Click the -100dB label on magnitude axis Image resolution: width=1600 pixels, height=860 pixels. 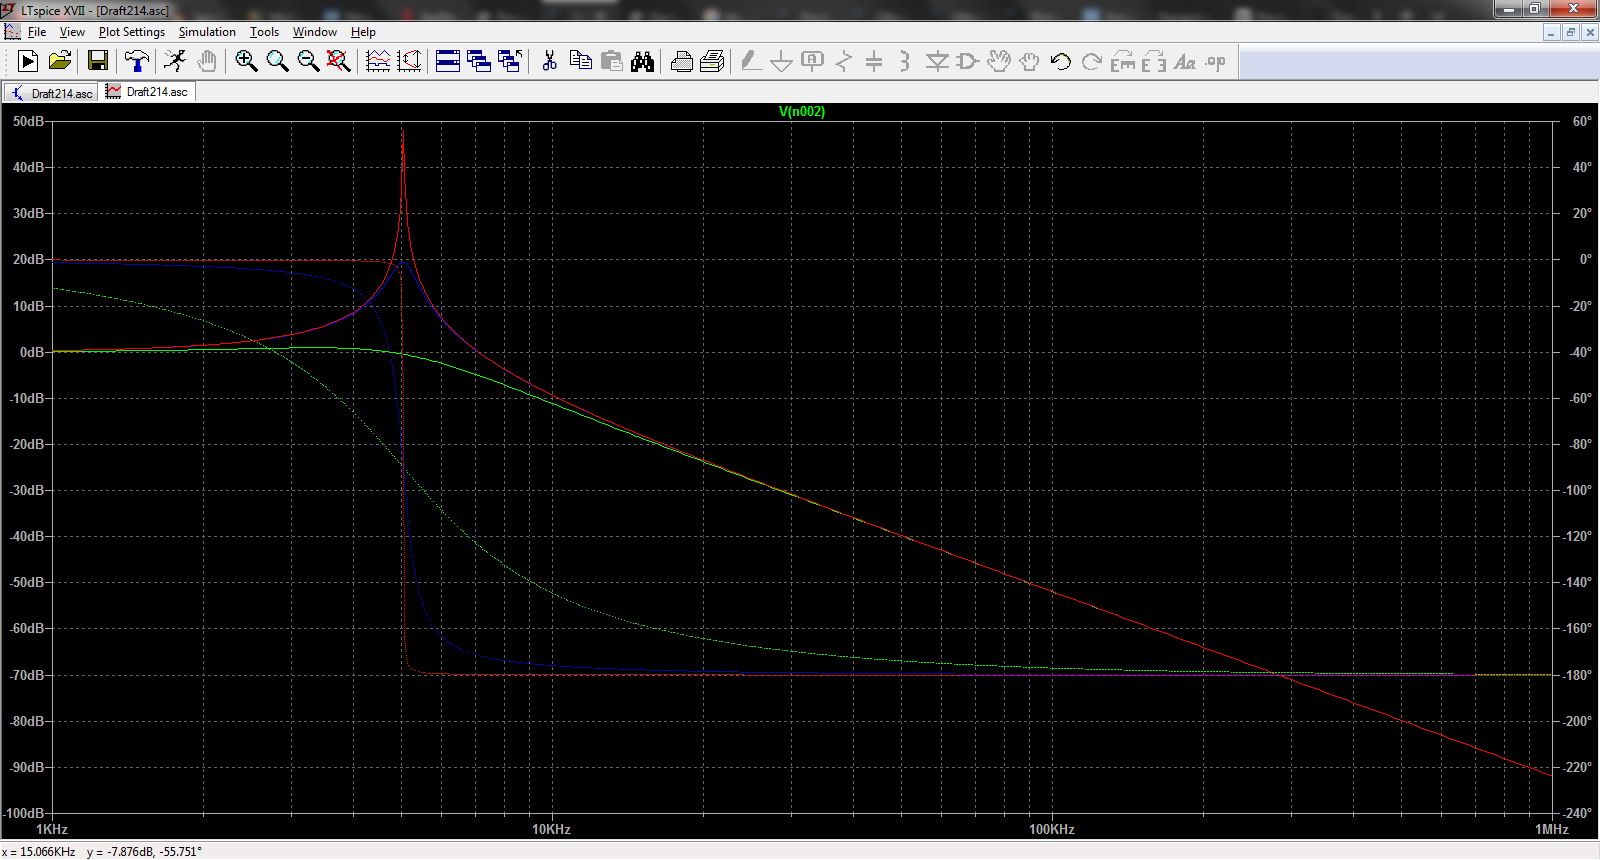(24, 813)
